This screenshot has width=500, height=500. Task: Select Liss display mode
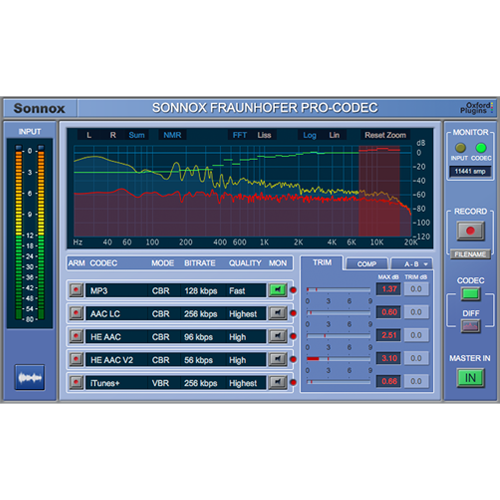(264, 135)
